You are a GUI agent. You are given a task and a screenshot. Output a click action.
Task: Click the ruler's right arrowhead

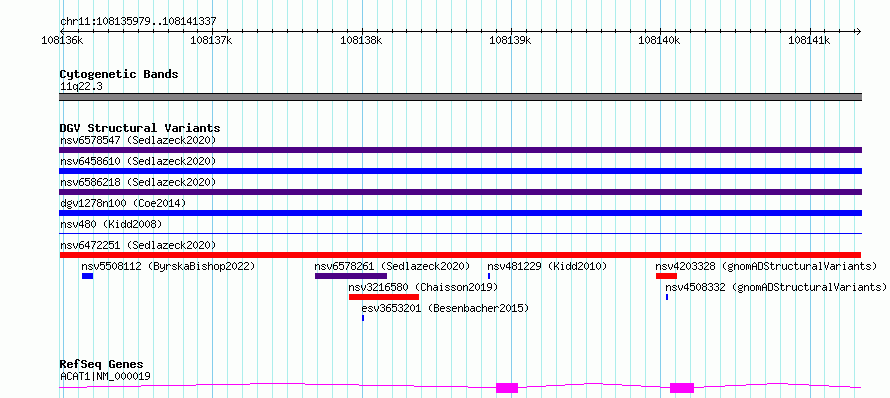point(858,31)
